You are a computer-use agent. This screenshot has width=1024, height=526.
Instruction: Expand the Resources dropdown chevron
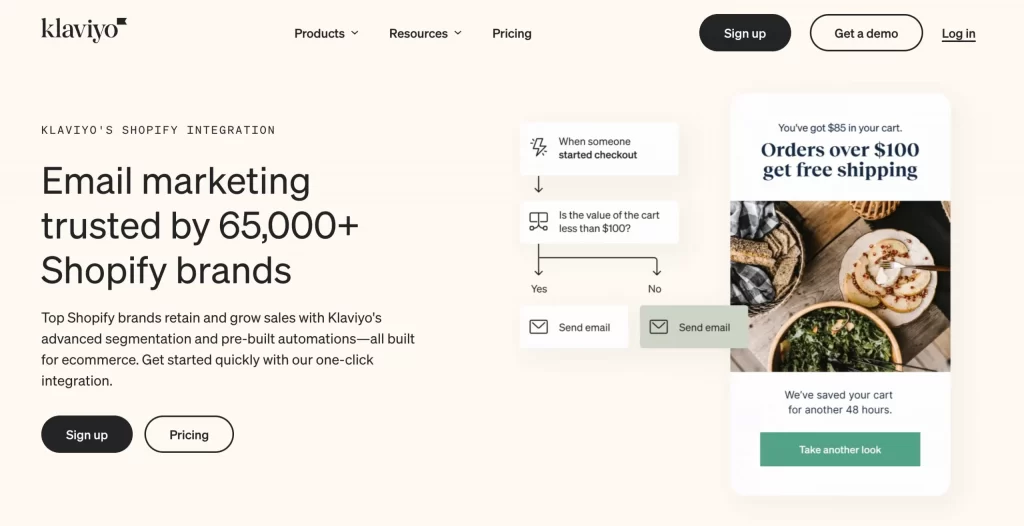[x=458, y=33]
